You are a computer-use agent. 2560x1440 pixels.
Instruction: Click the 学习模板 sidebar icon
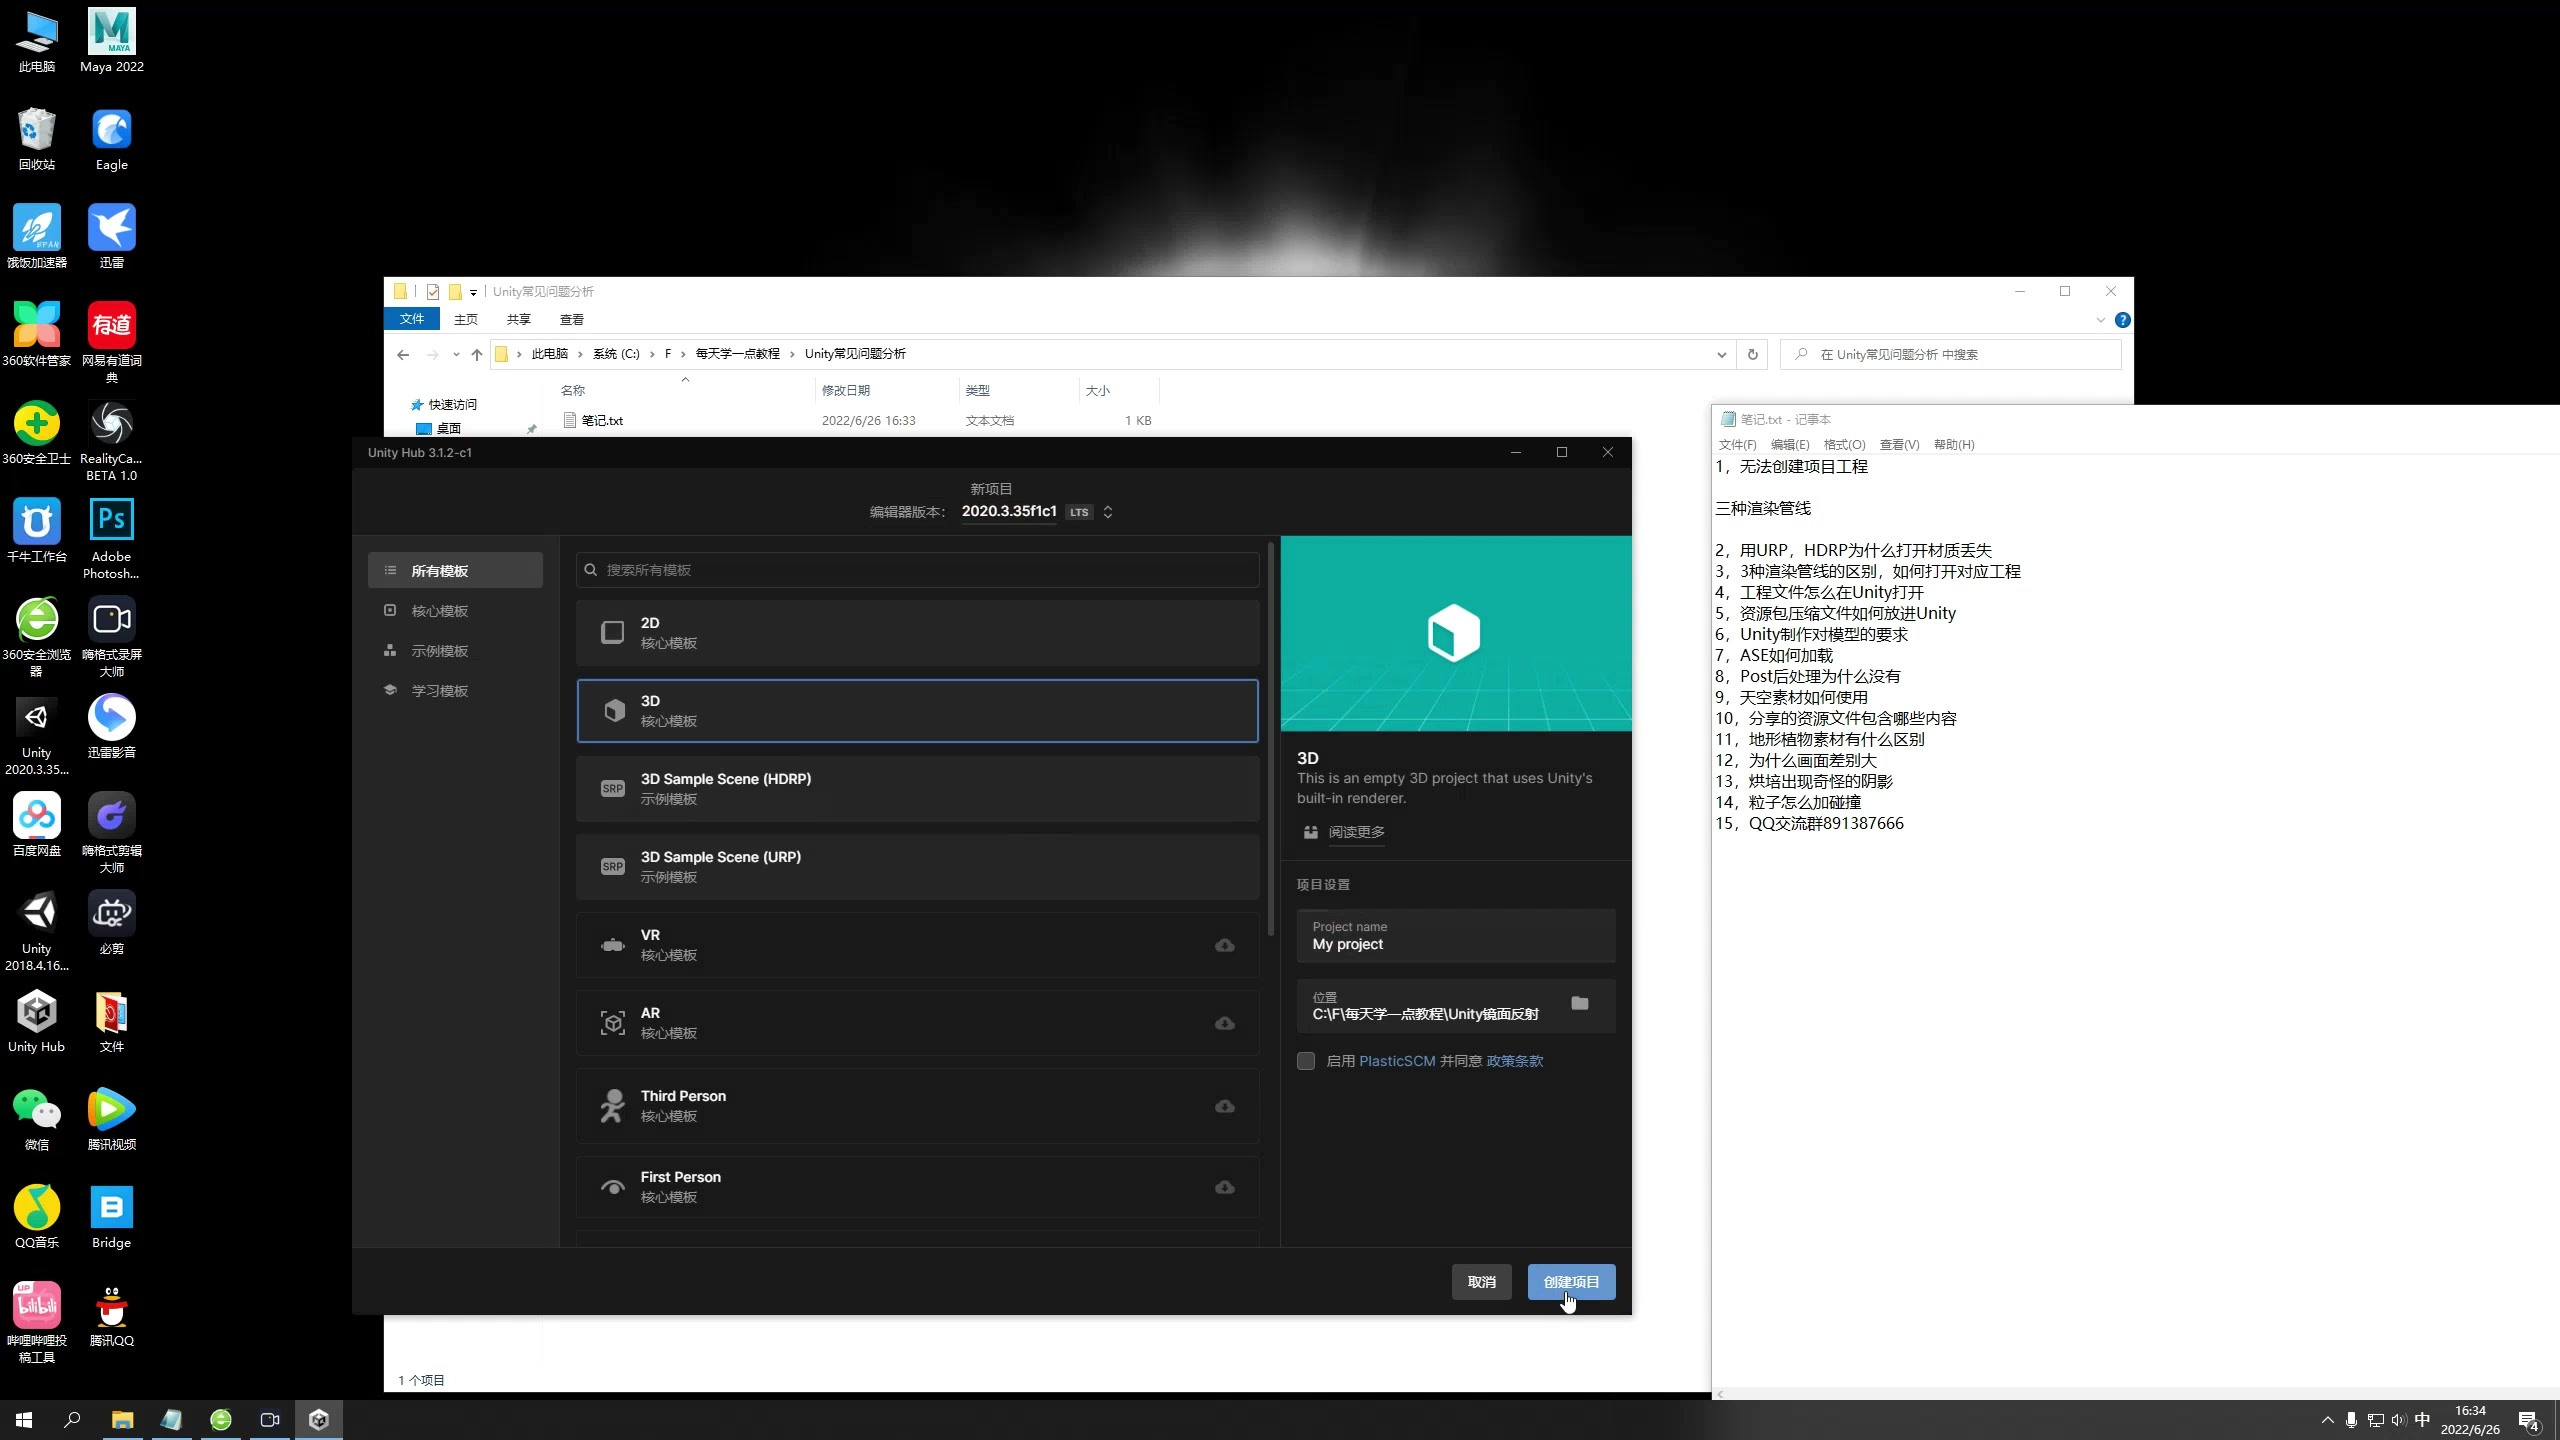(390, 690)
